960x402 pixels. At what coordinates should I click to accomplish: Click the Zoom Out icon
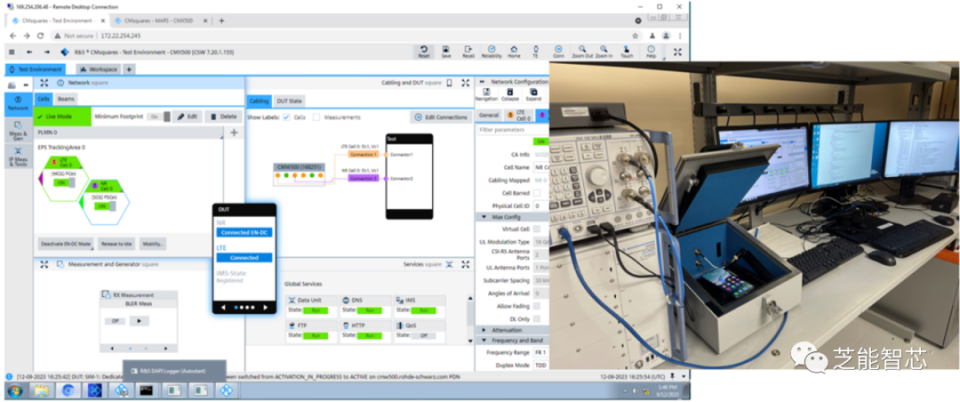tap(582, 52)
